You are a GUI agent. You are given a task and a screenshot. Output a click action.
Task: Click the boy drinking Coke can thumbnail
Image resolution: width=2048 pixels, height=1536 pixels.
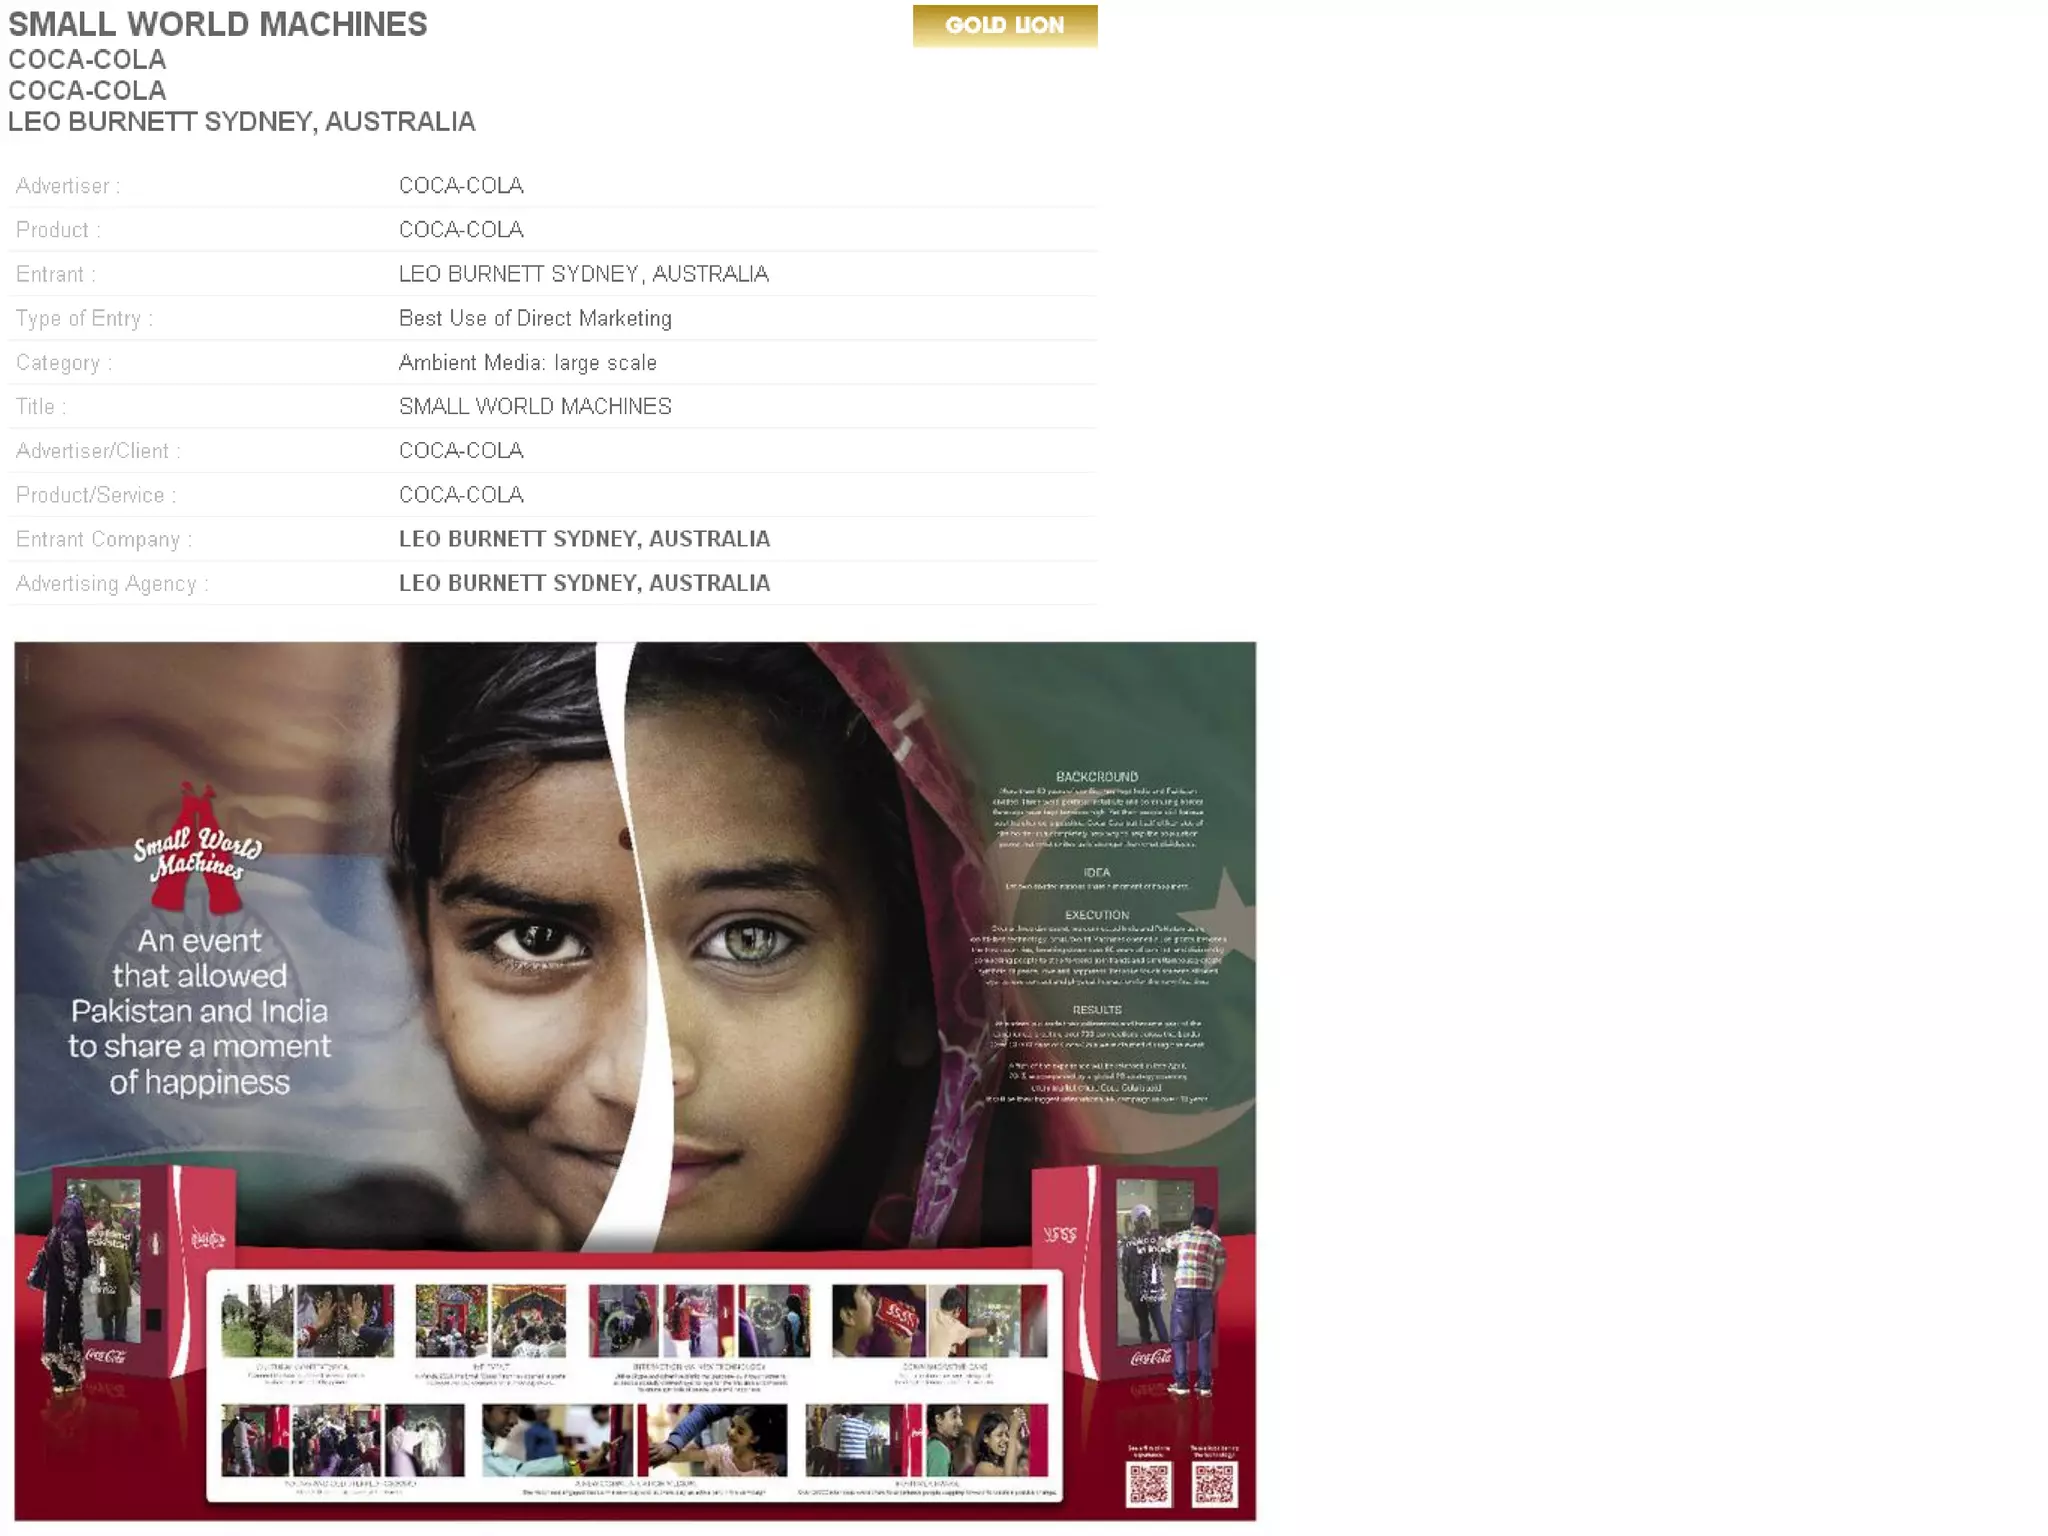878,1320
